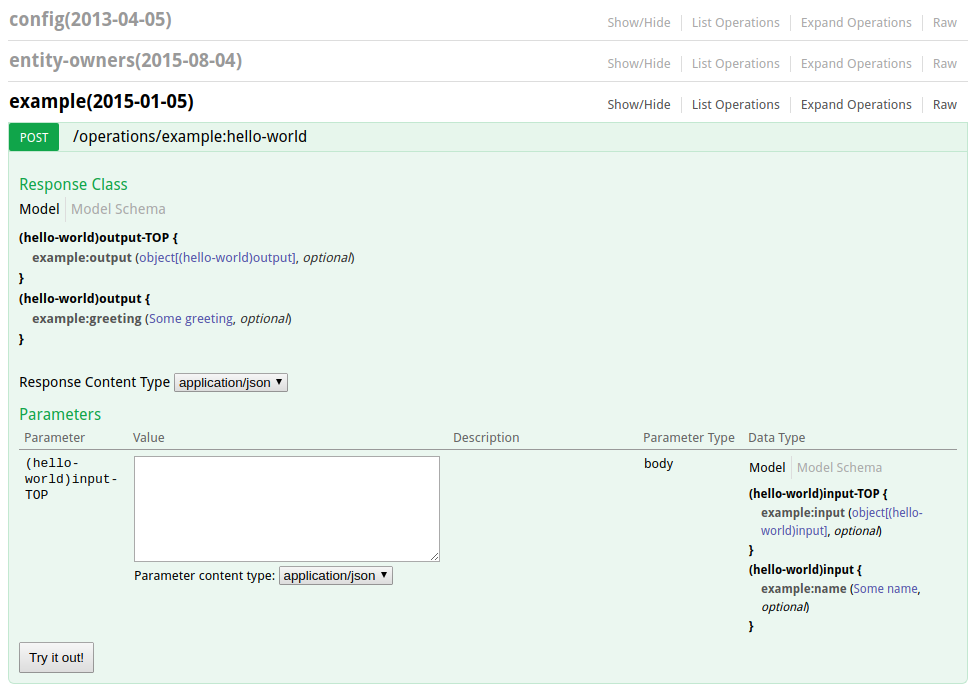Click Show/Hide for the example API
This screenshot has width=972, height=691.
tap(638, 105)
